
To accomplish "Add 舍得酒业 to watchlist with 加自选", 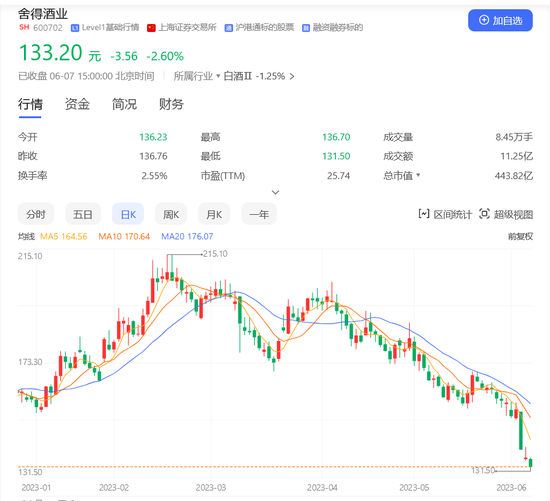I will (x=500, y=20).
